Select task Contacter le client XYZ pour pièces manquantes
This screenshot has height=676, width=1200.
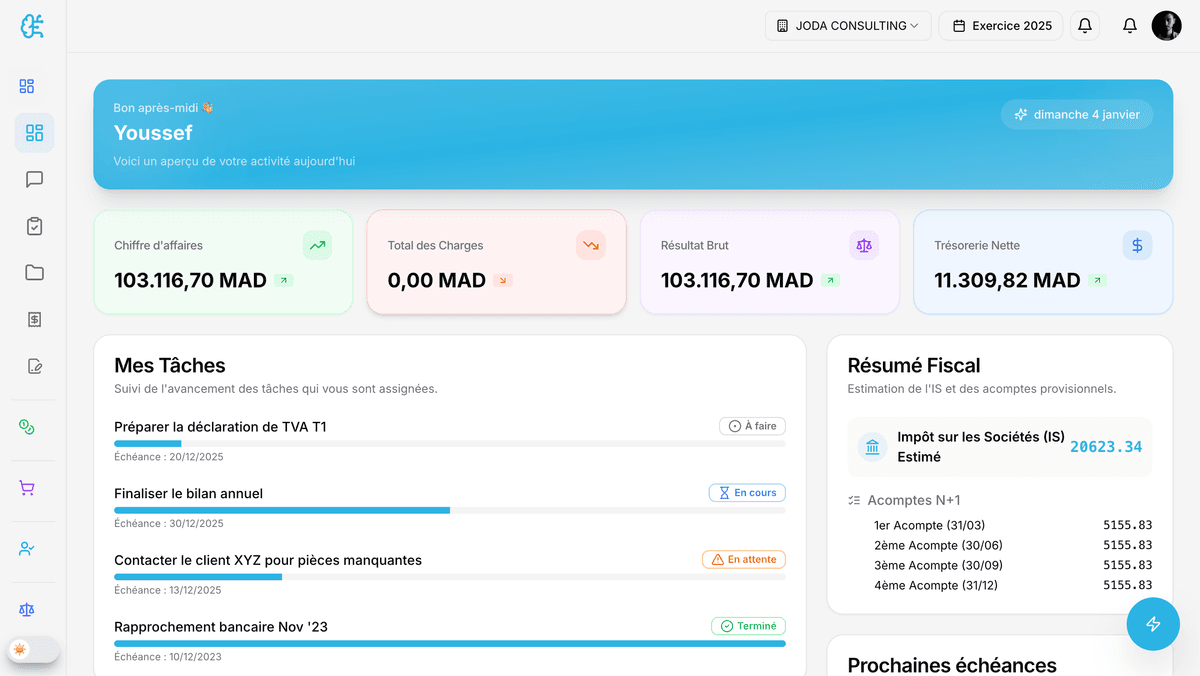[x=268, y=560]
